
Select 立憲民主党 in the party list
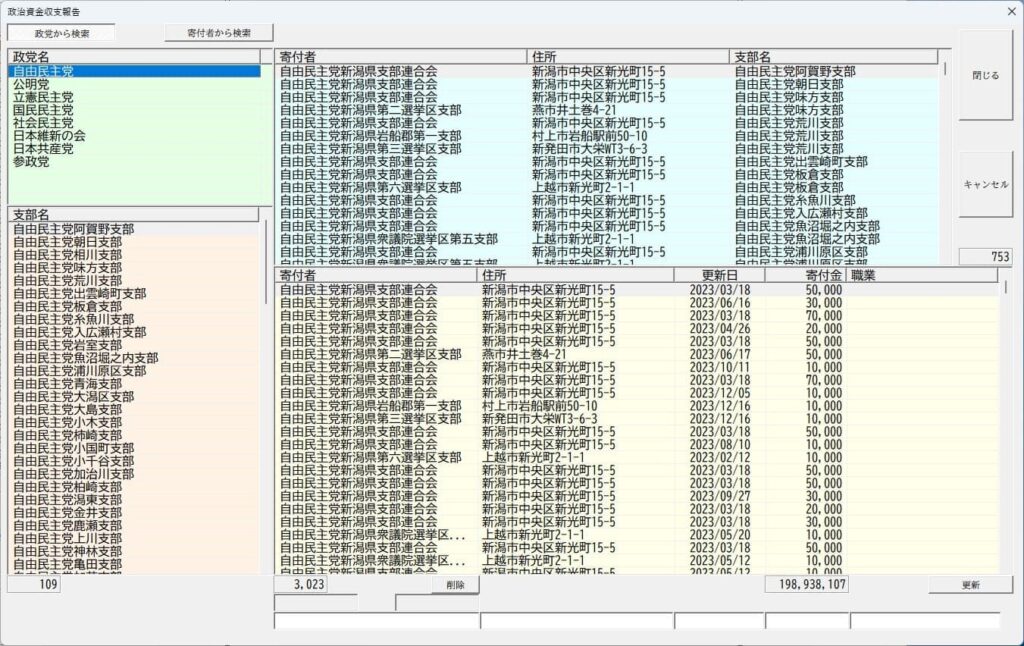pos(43,98)
